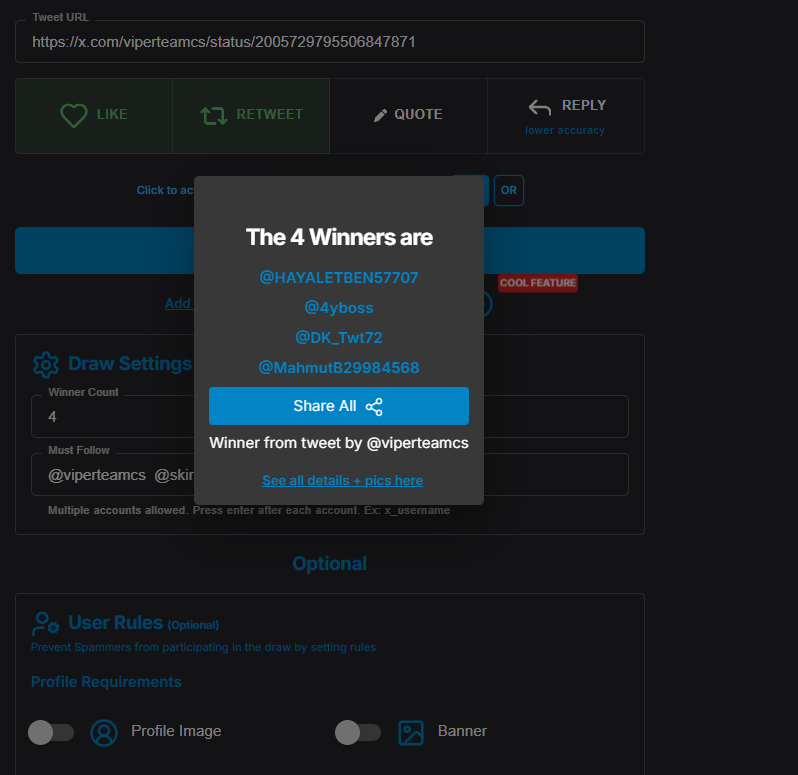Click the 'lower accuracy' text under REPLY

tap(565, 131)
